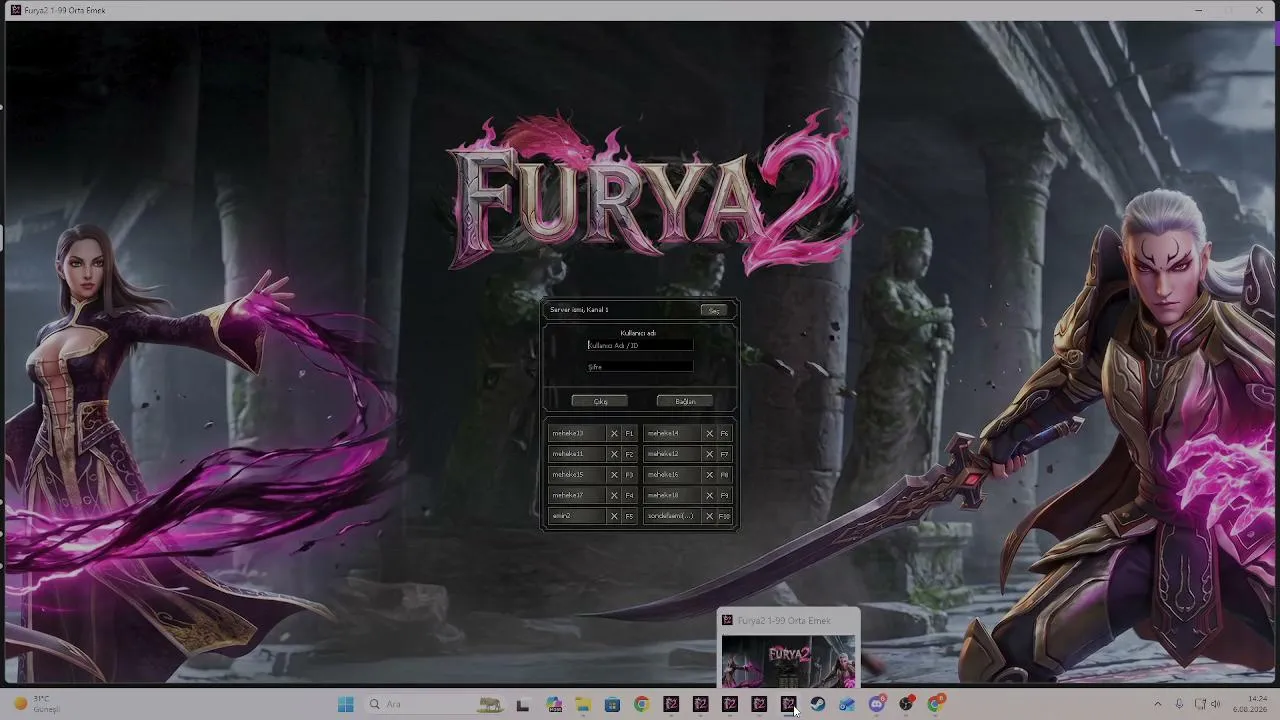Select the saved account in the F10 row
Image resolution: width=1280 pixels, height=720 pixels.
pos(672,516)
